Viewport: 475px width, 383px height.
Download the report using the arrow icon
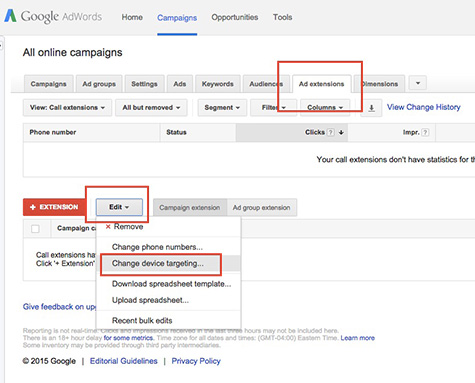tap(371, 108)
